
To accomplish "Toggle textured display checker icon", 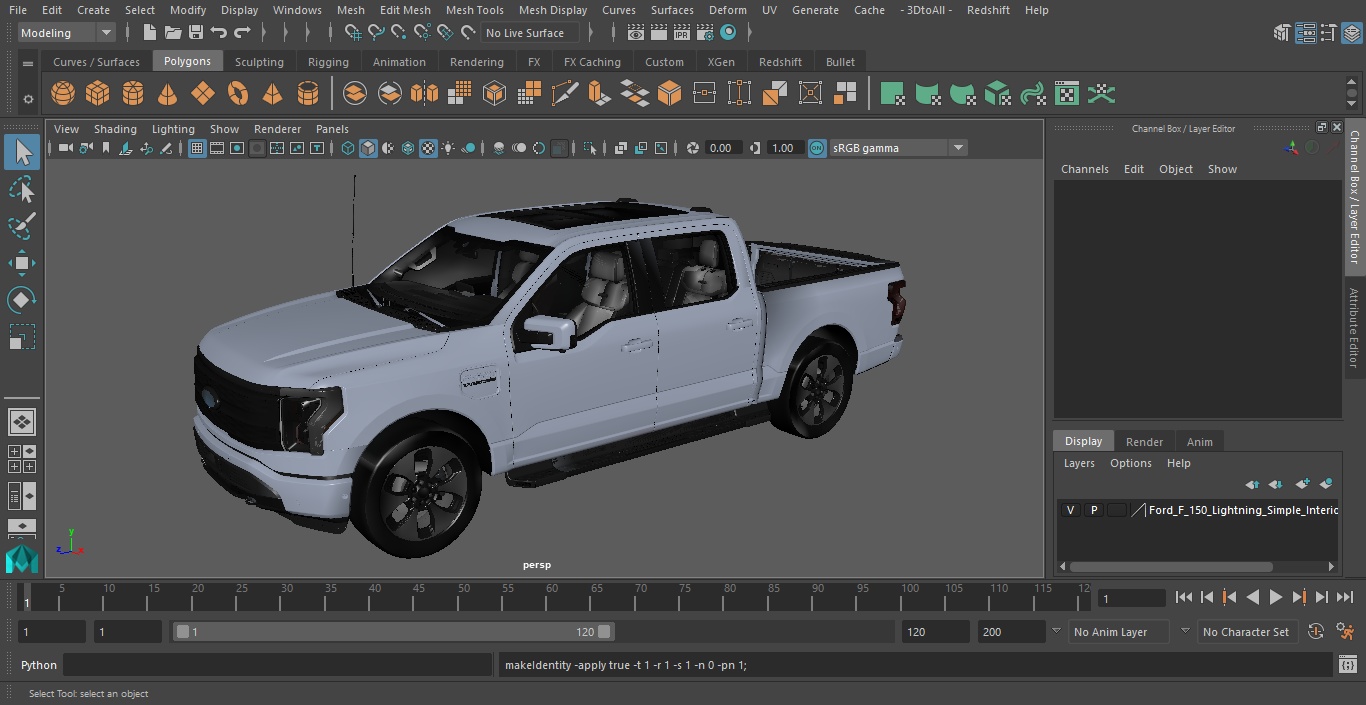I will click(428, 148).
